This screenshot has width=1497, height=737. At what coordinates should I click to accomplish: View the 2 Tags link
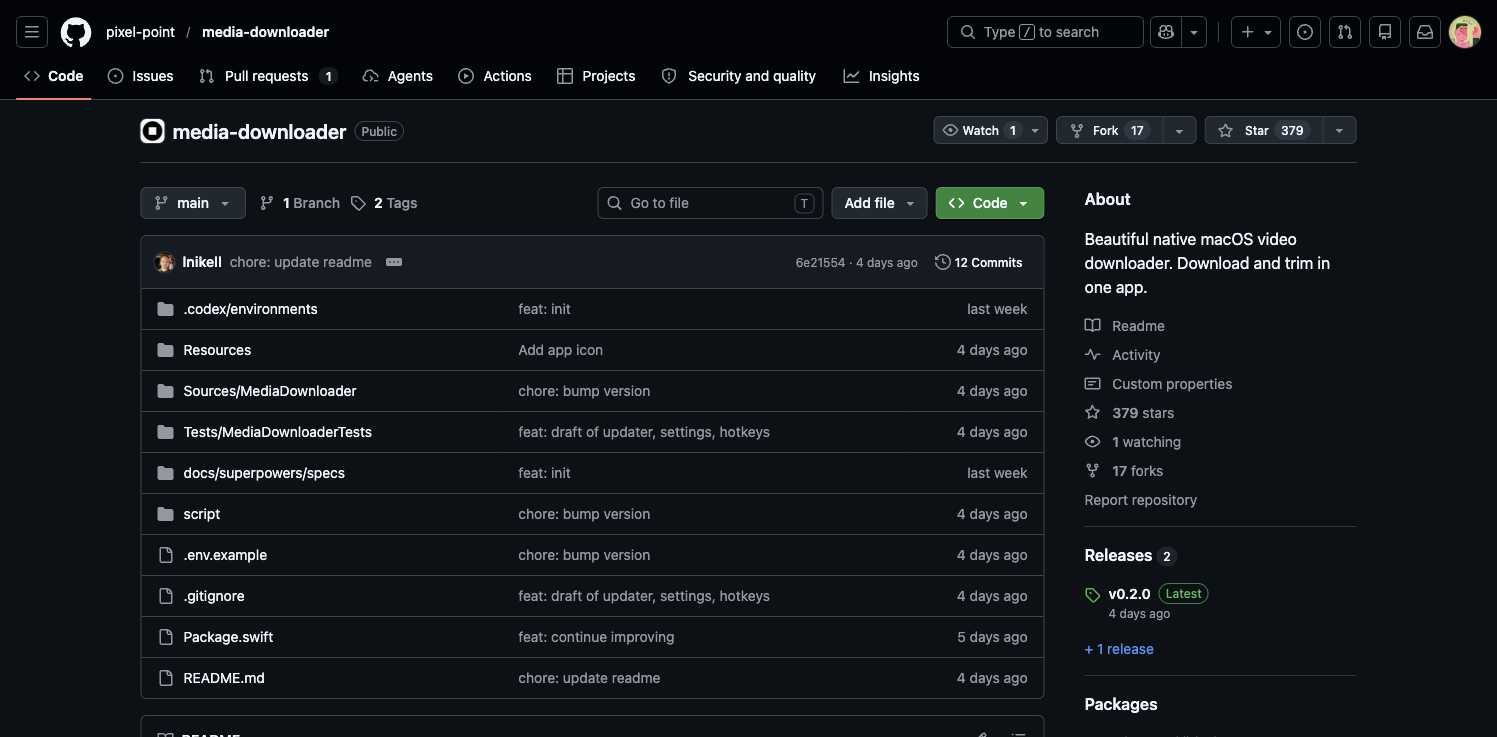coord(384,203)
